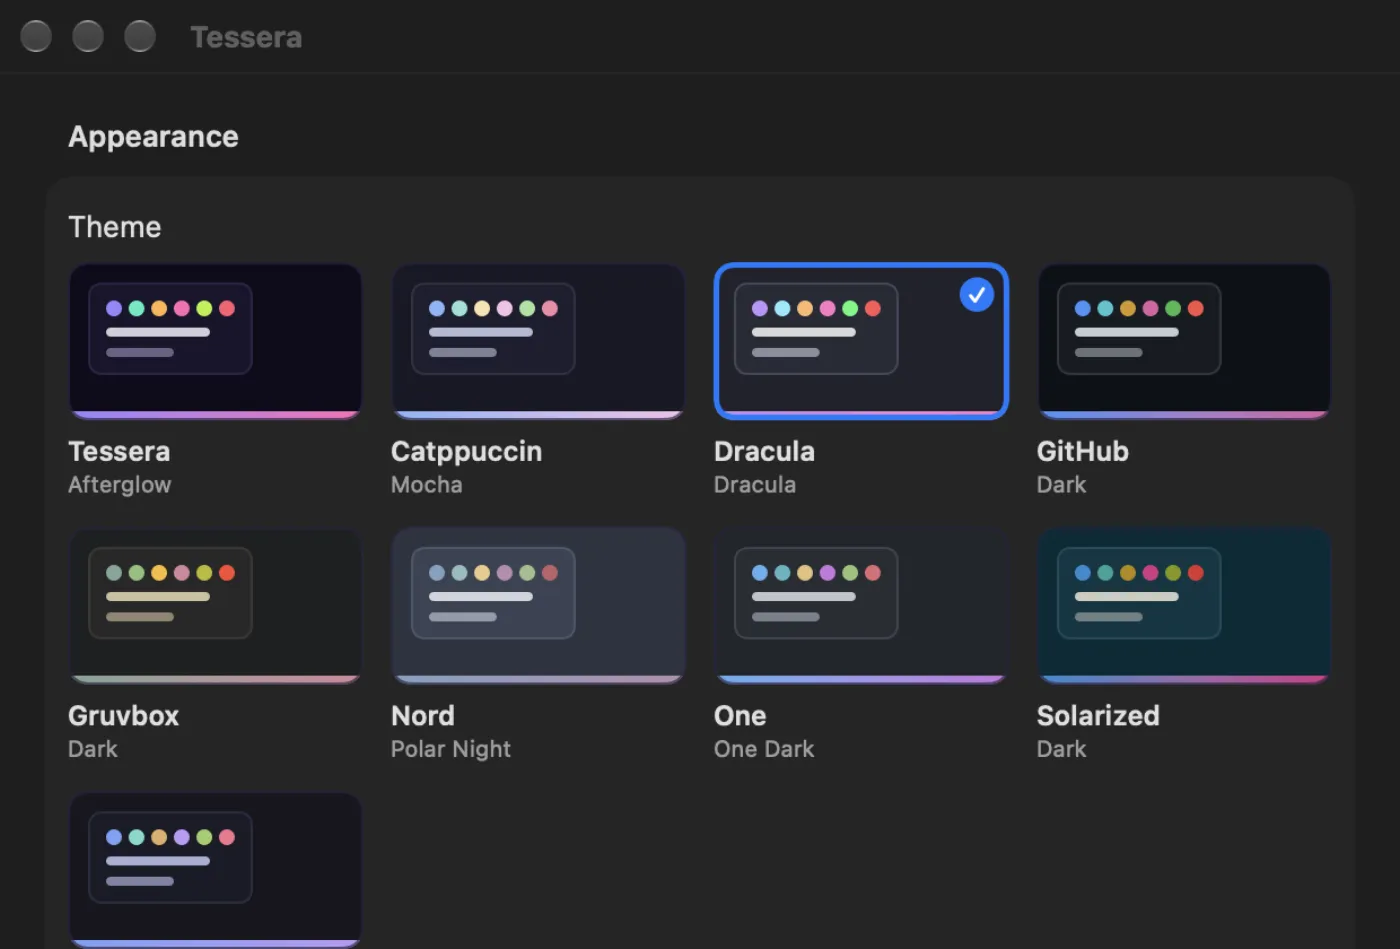Zoom the Tessera window with the third title-bar button
This screenshot has width=1400, height=949.
[x=140, y=36]
